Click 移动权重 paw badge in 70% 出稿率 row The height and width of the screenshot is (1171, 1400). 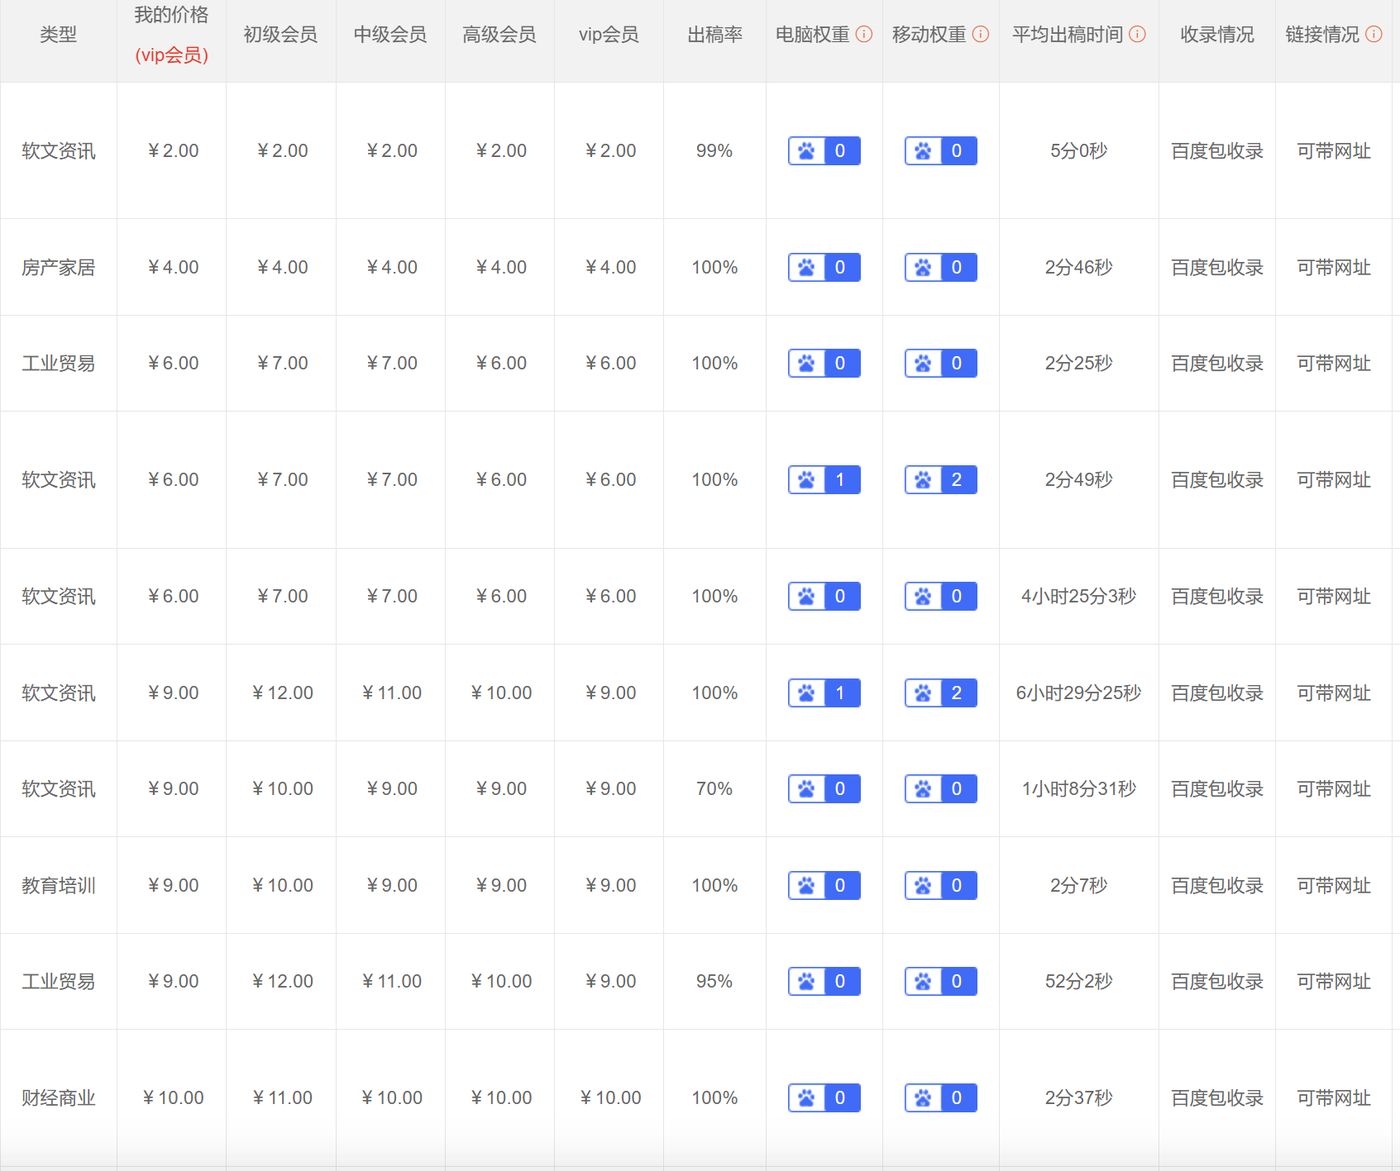pos(941,789)
